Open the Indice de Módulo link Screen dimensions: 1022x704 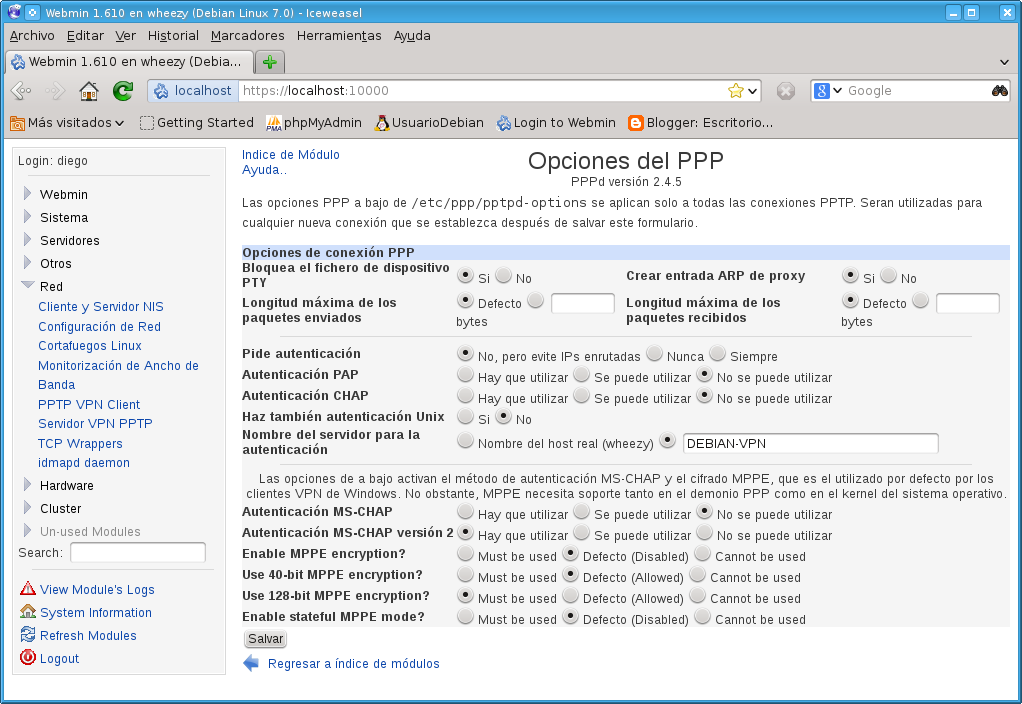click(x=291, y=154)
